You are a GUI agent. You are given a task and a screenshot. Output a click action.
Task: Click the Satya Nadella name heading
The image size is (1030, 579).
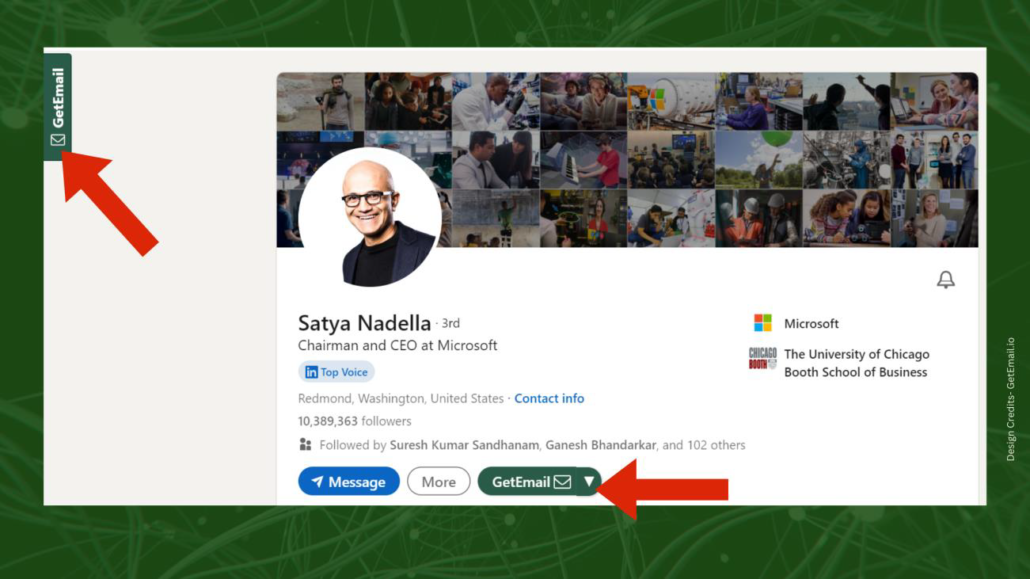point(364,323)
